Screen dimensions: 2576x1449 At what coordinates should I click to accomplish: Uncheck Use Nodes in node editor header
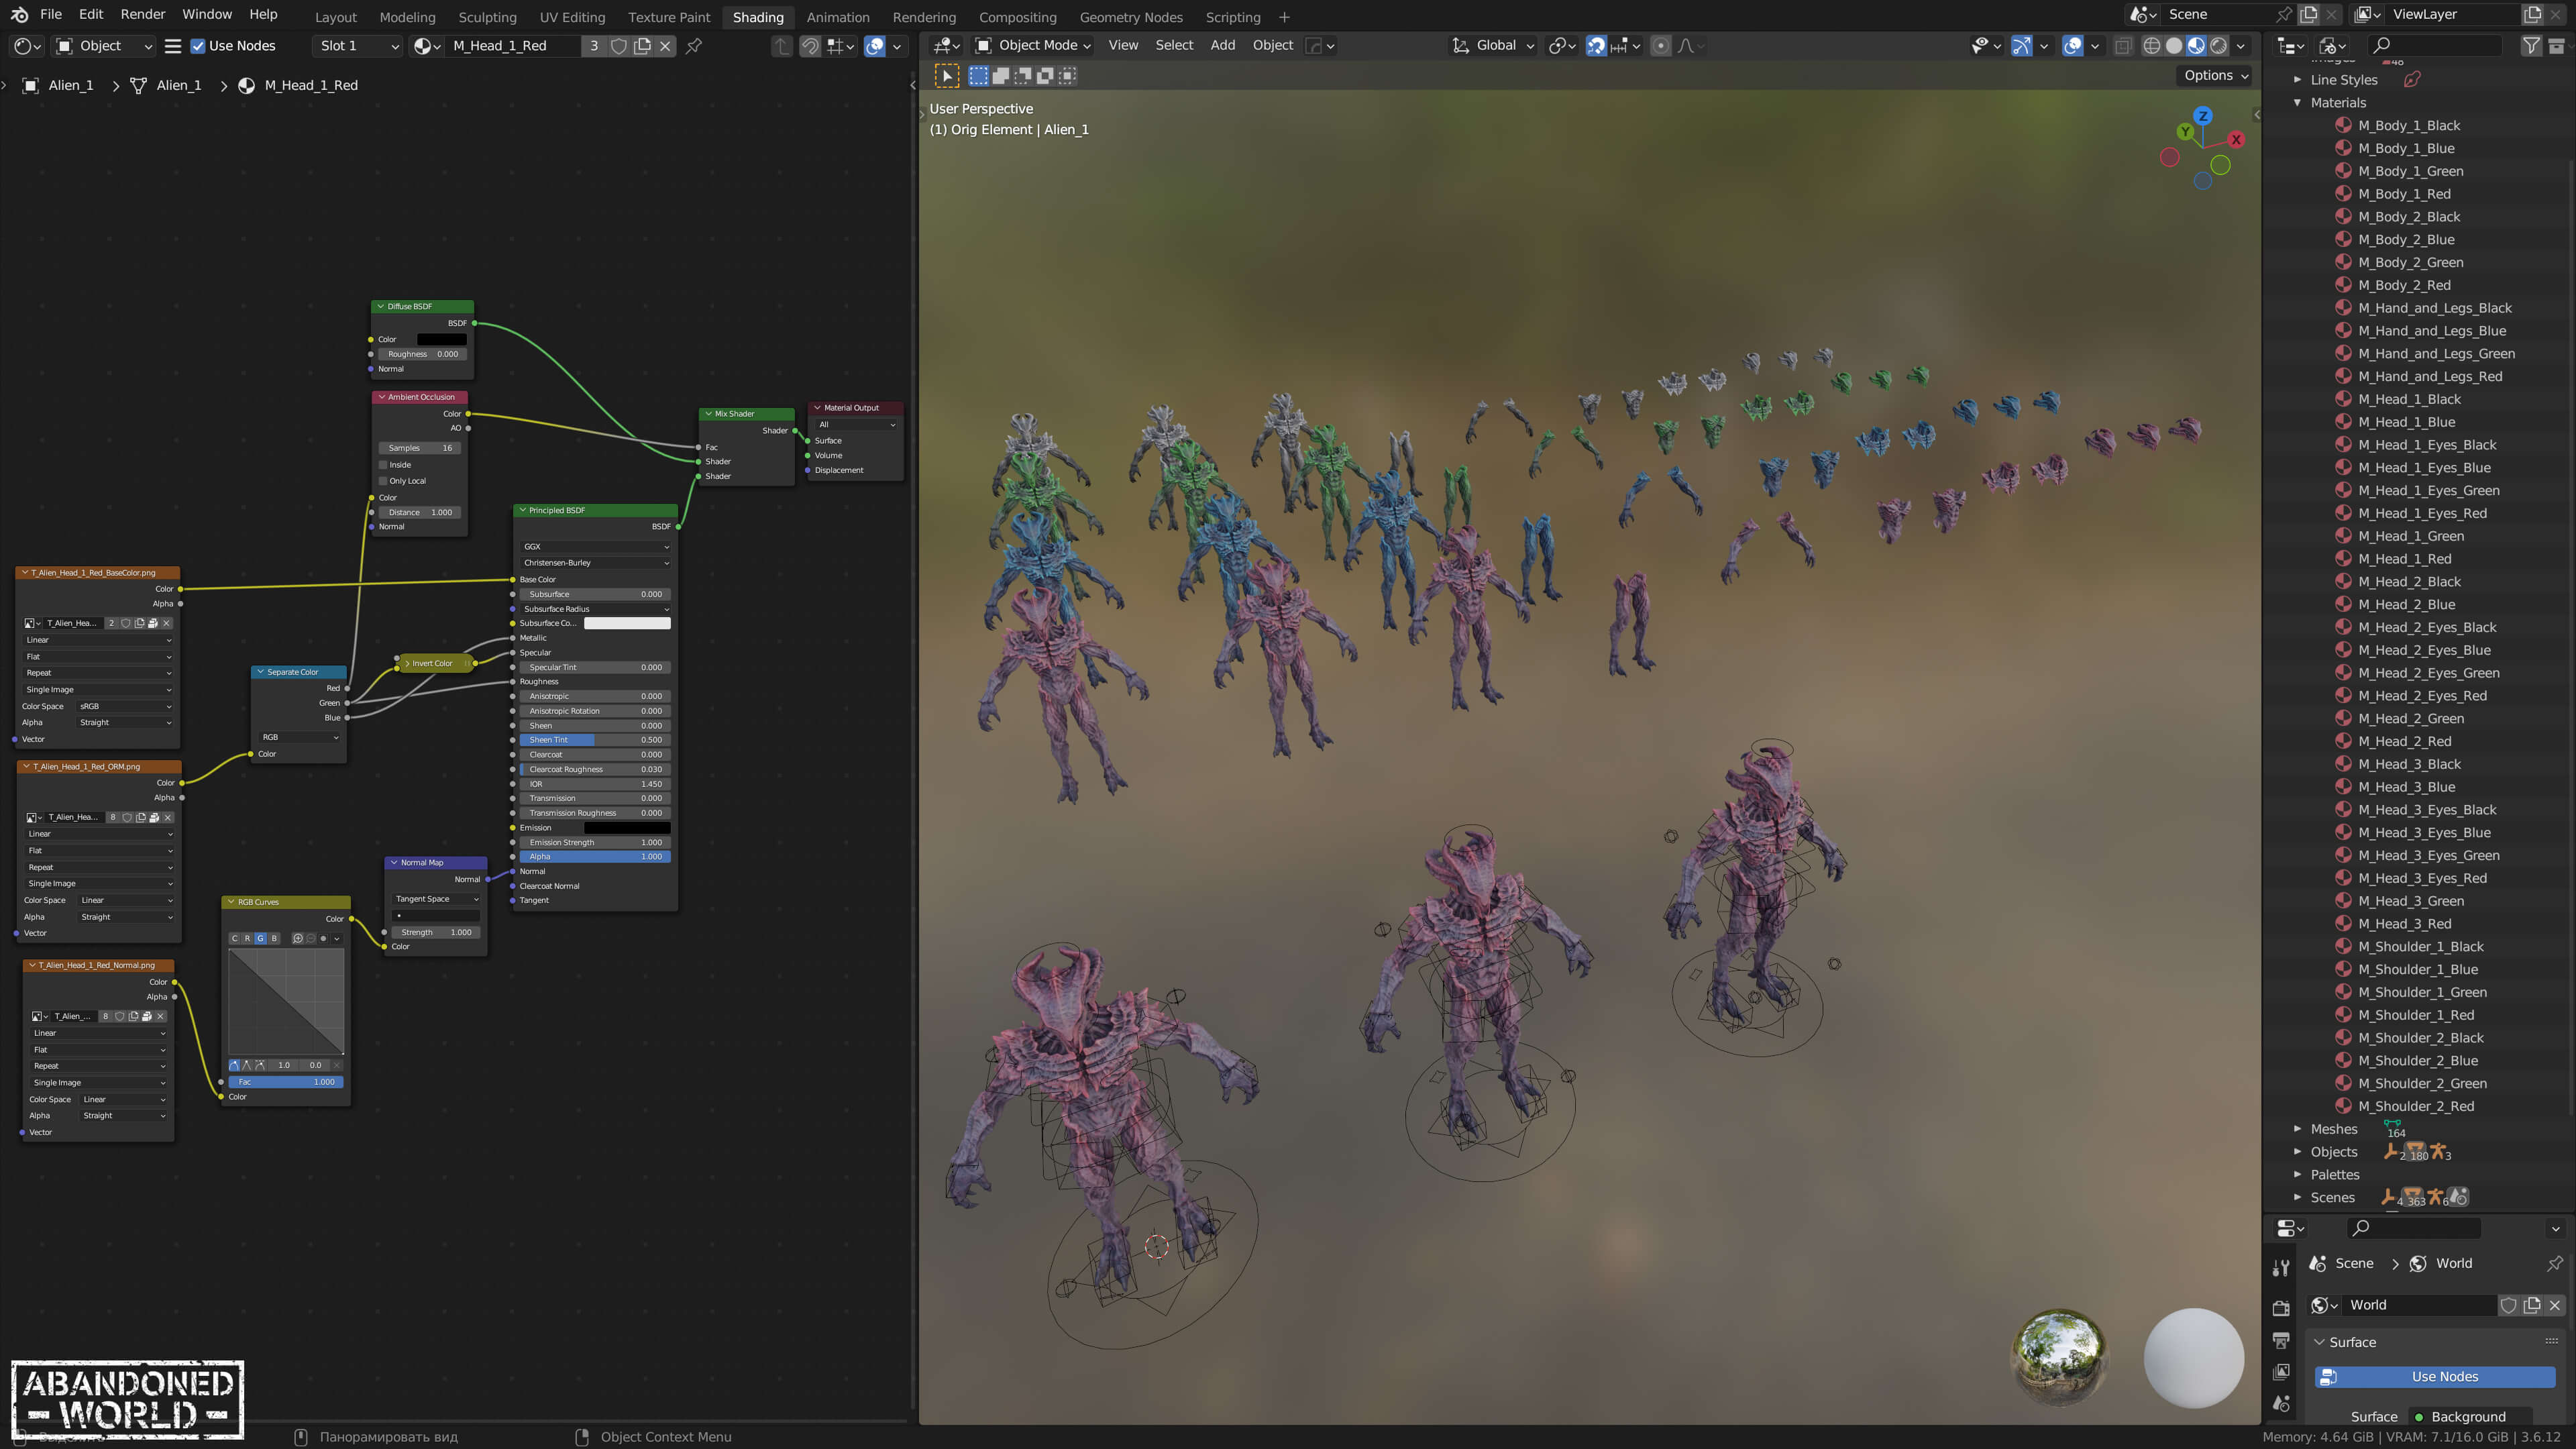pos(198,45)
